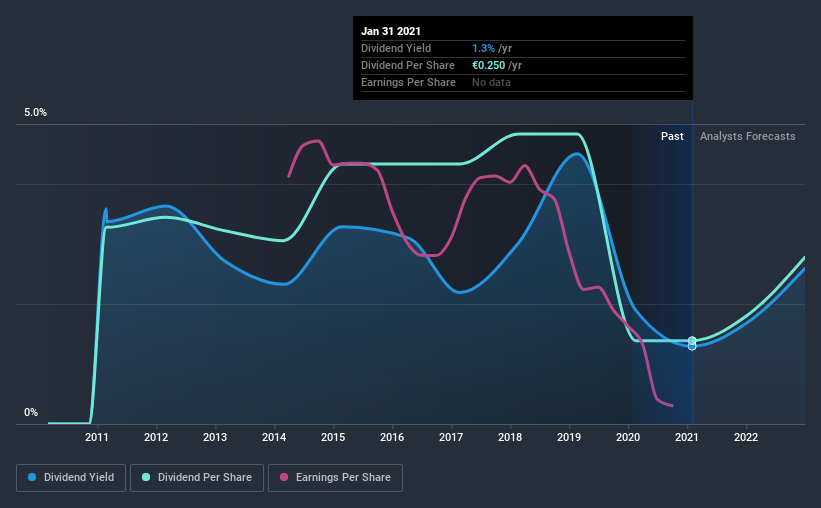821x508 pixels.
Task: Click the 0% y-axis label
Action: (31, 413)
